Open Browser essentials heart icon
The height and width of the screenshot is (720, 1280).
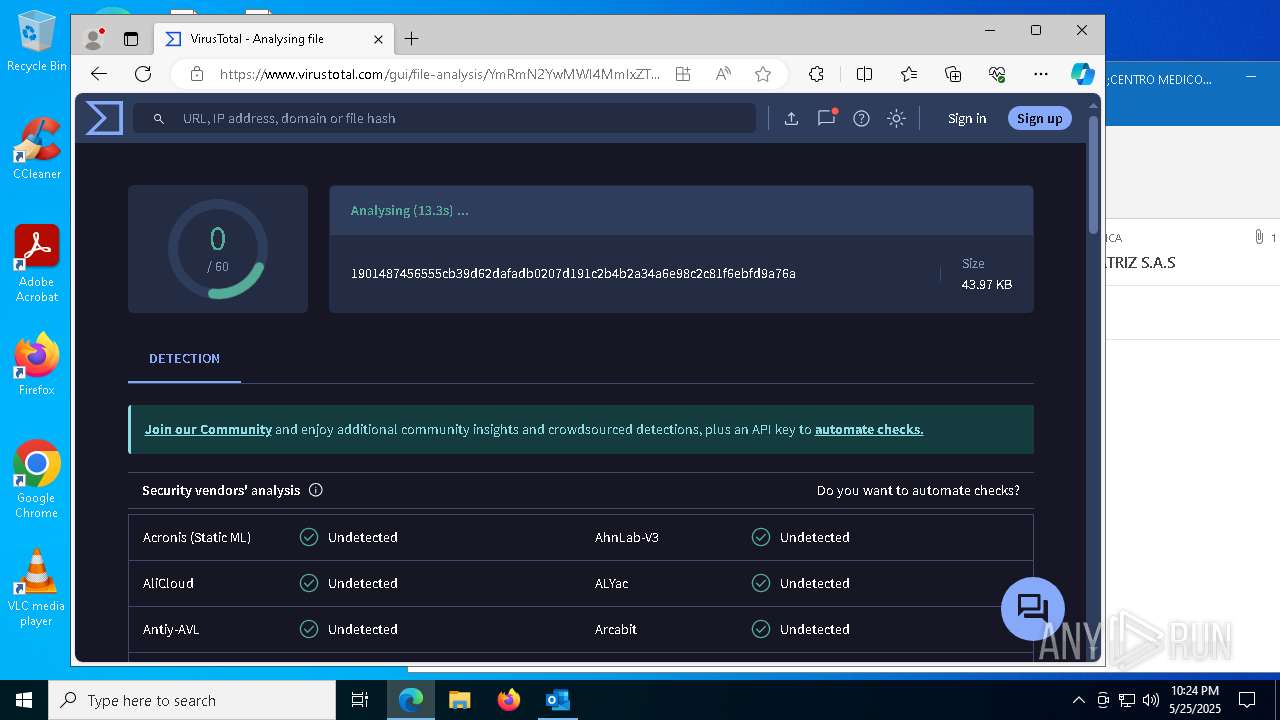(997, 74)
